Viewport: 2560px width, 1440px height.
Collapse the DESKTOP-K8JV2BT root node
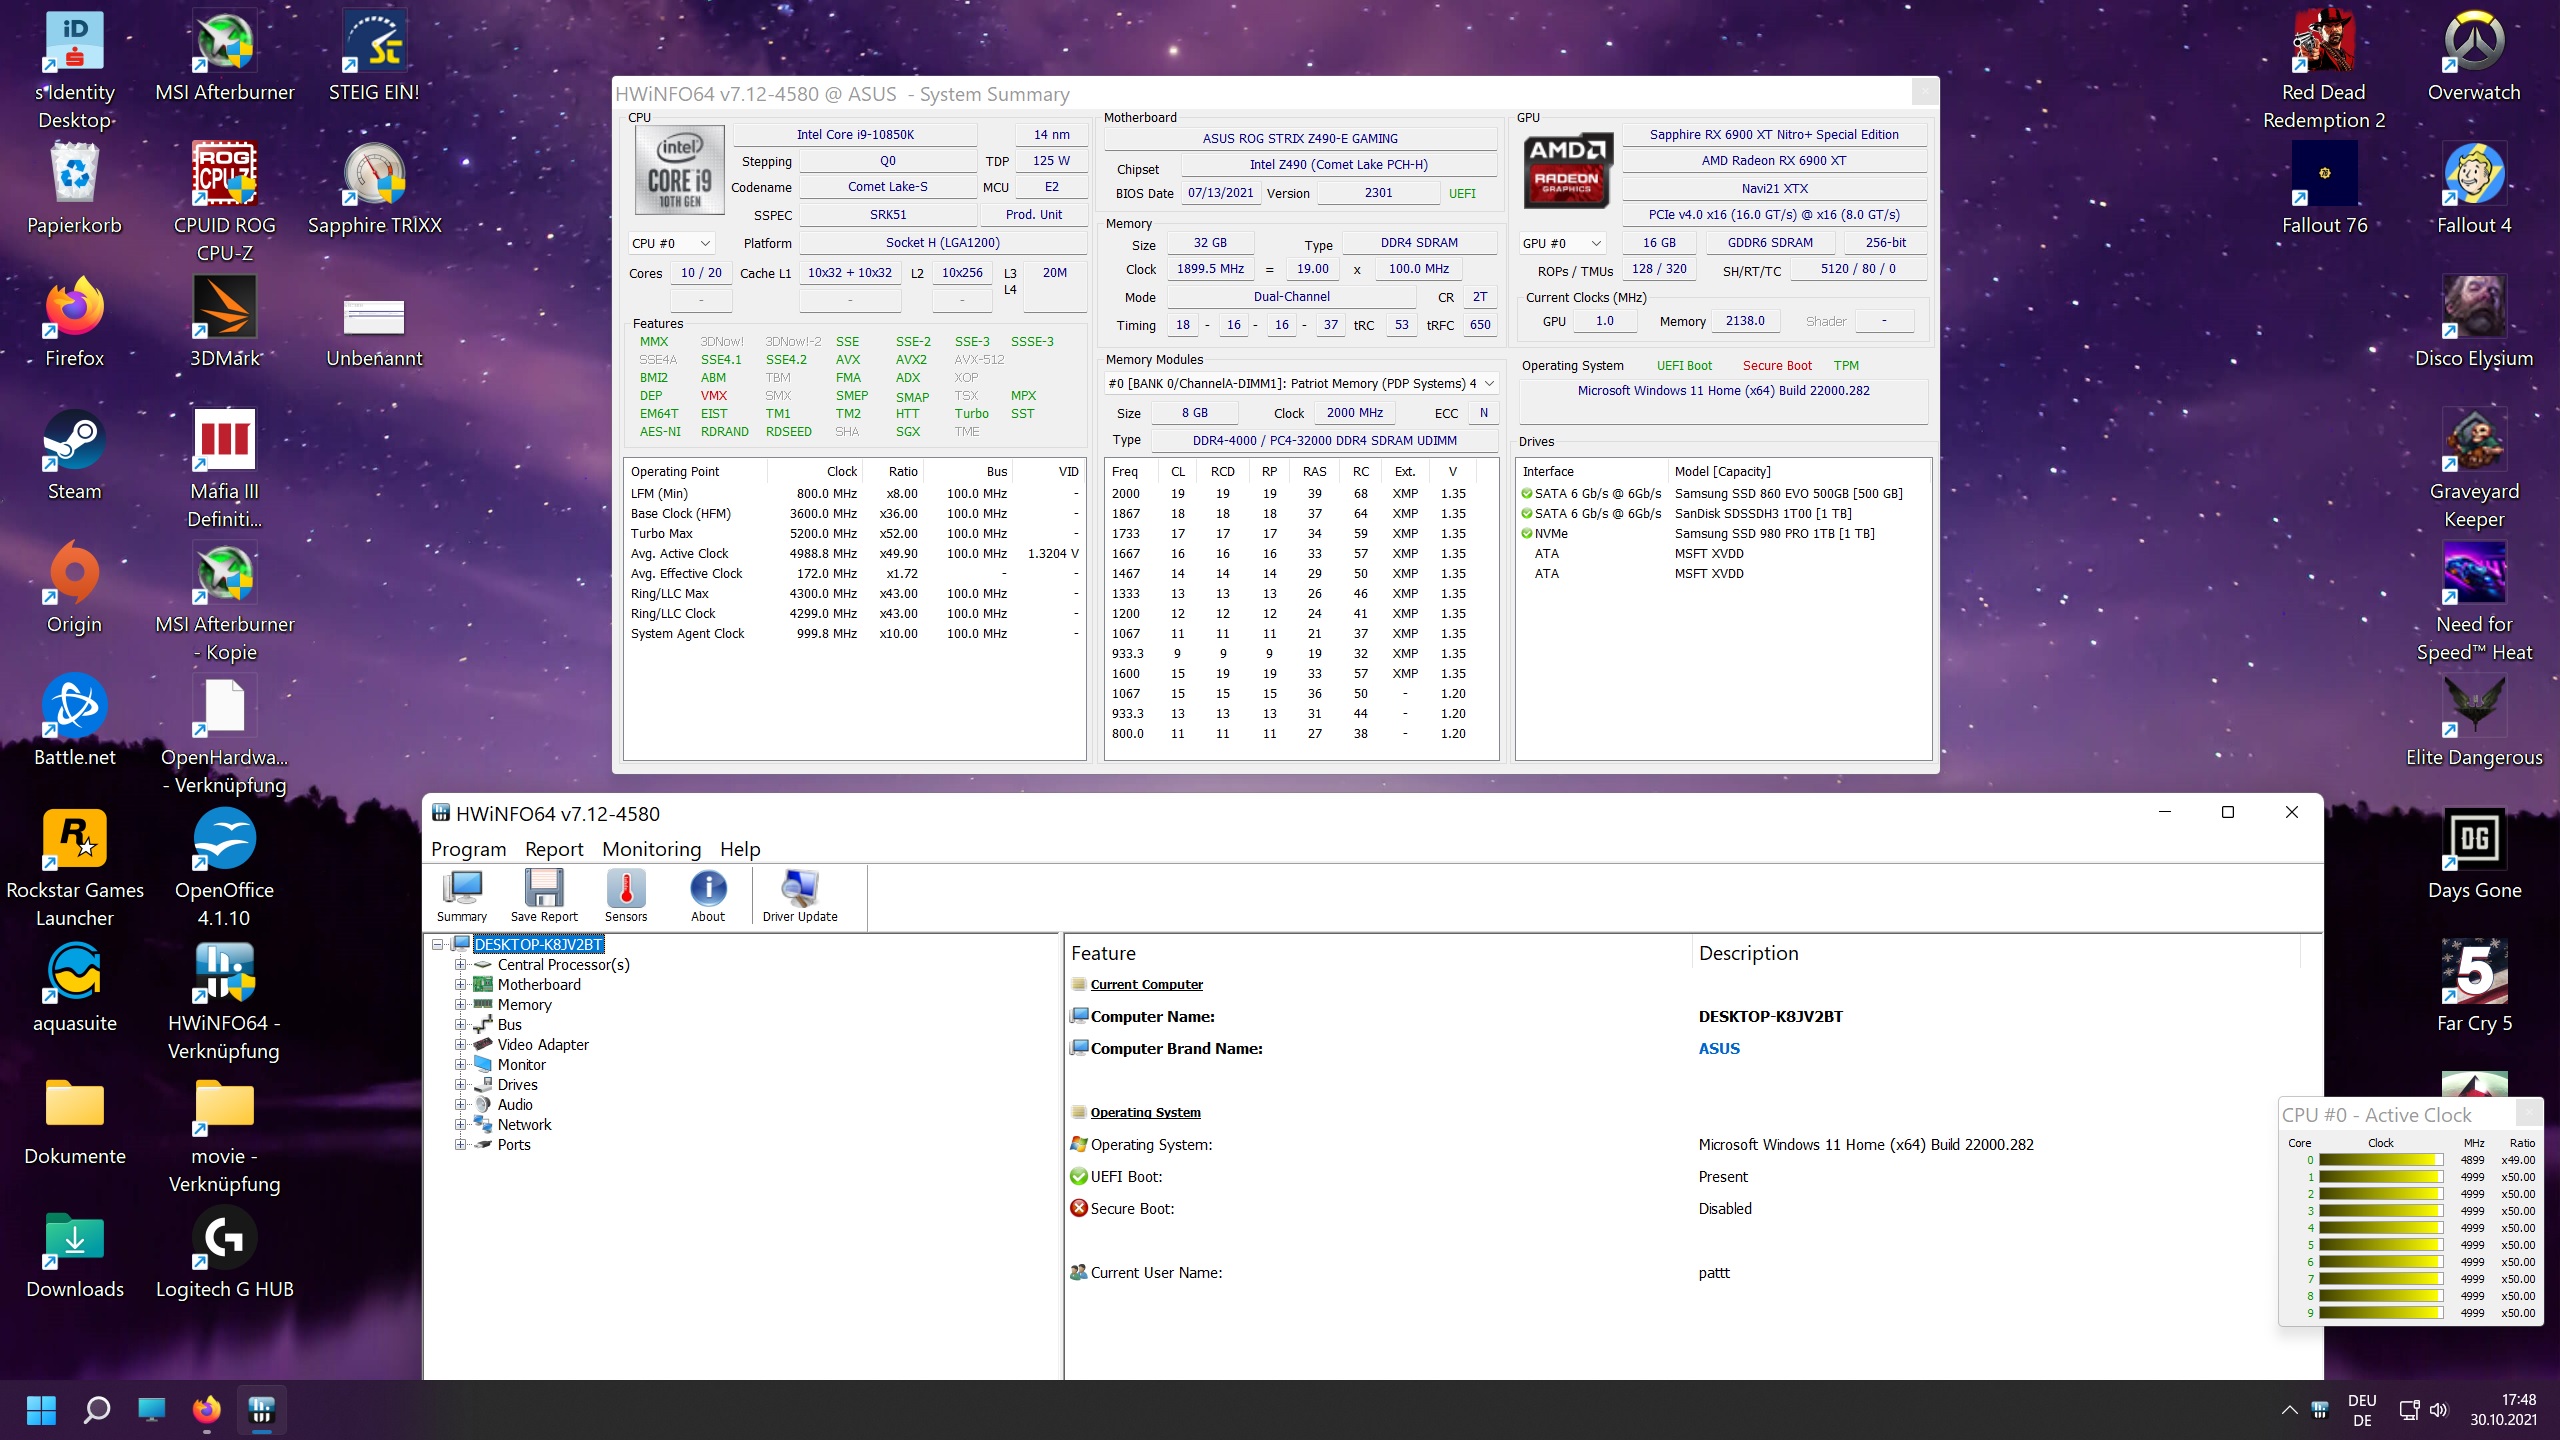click(438, 945)
